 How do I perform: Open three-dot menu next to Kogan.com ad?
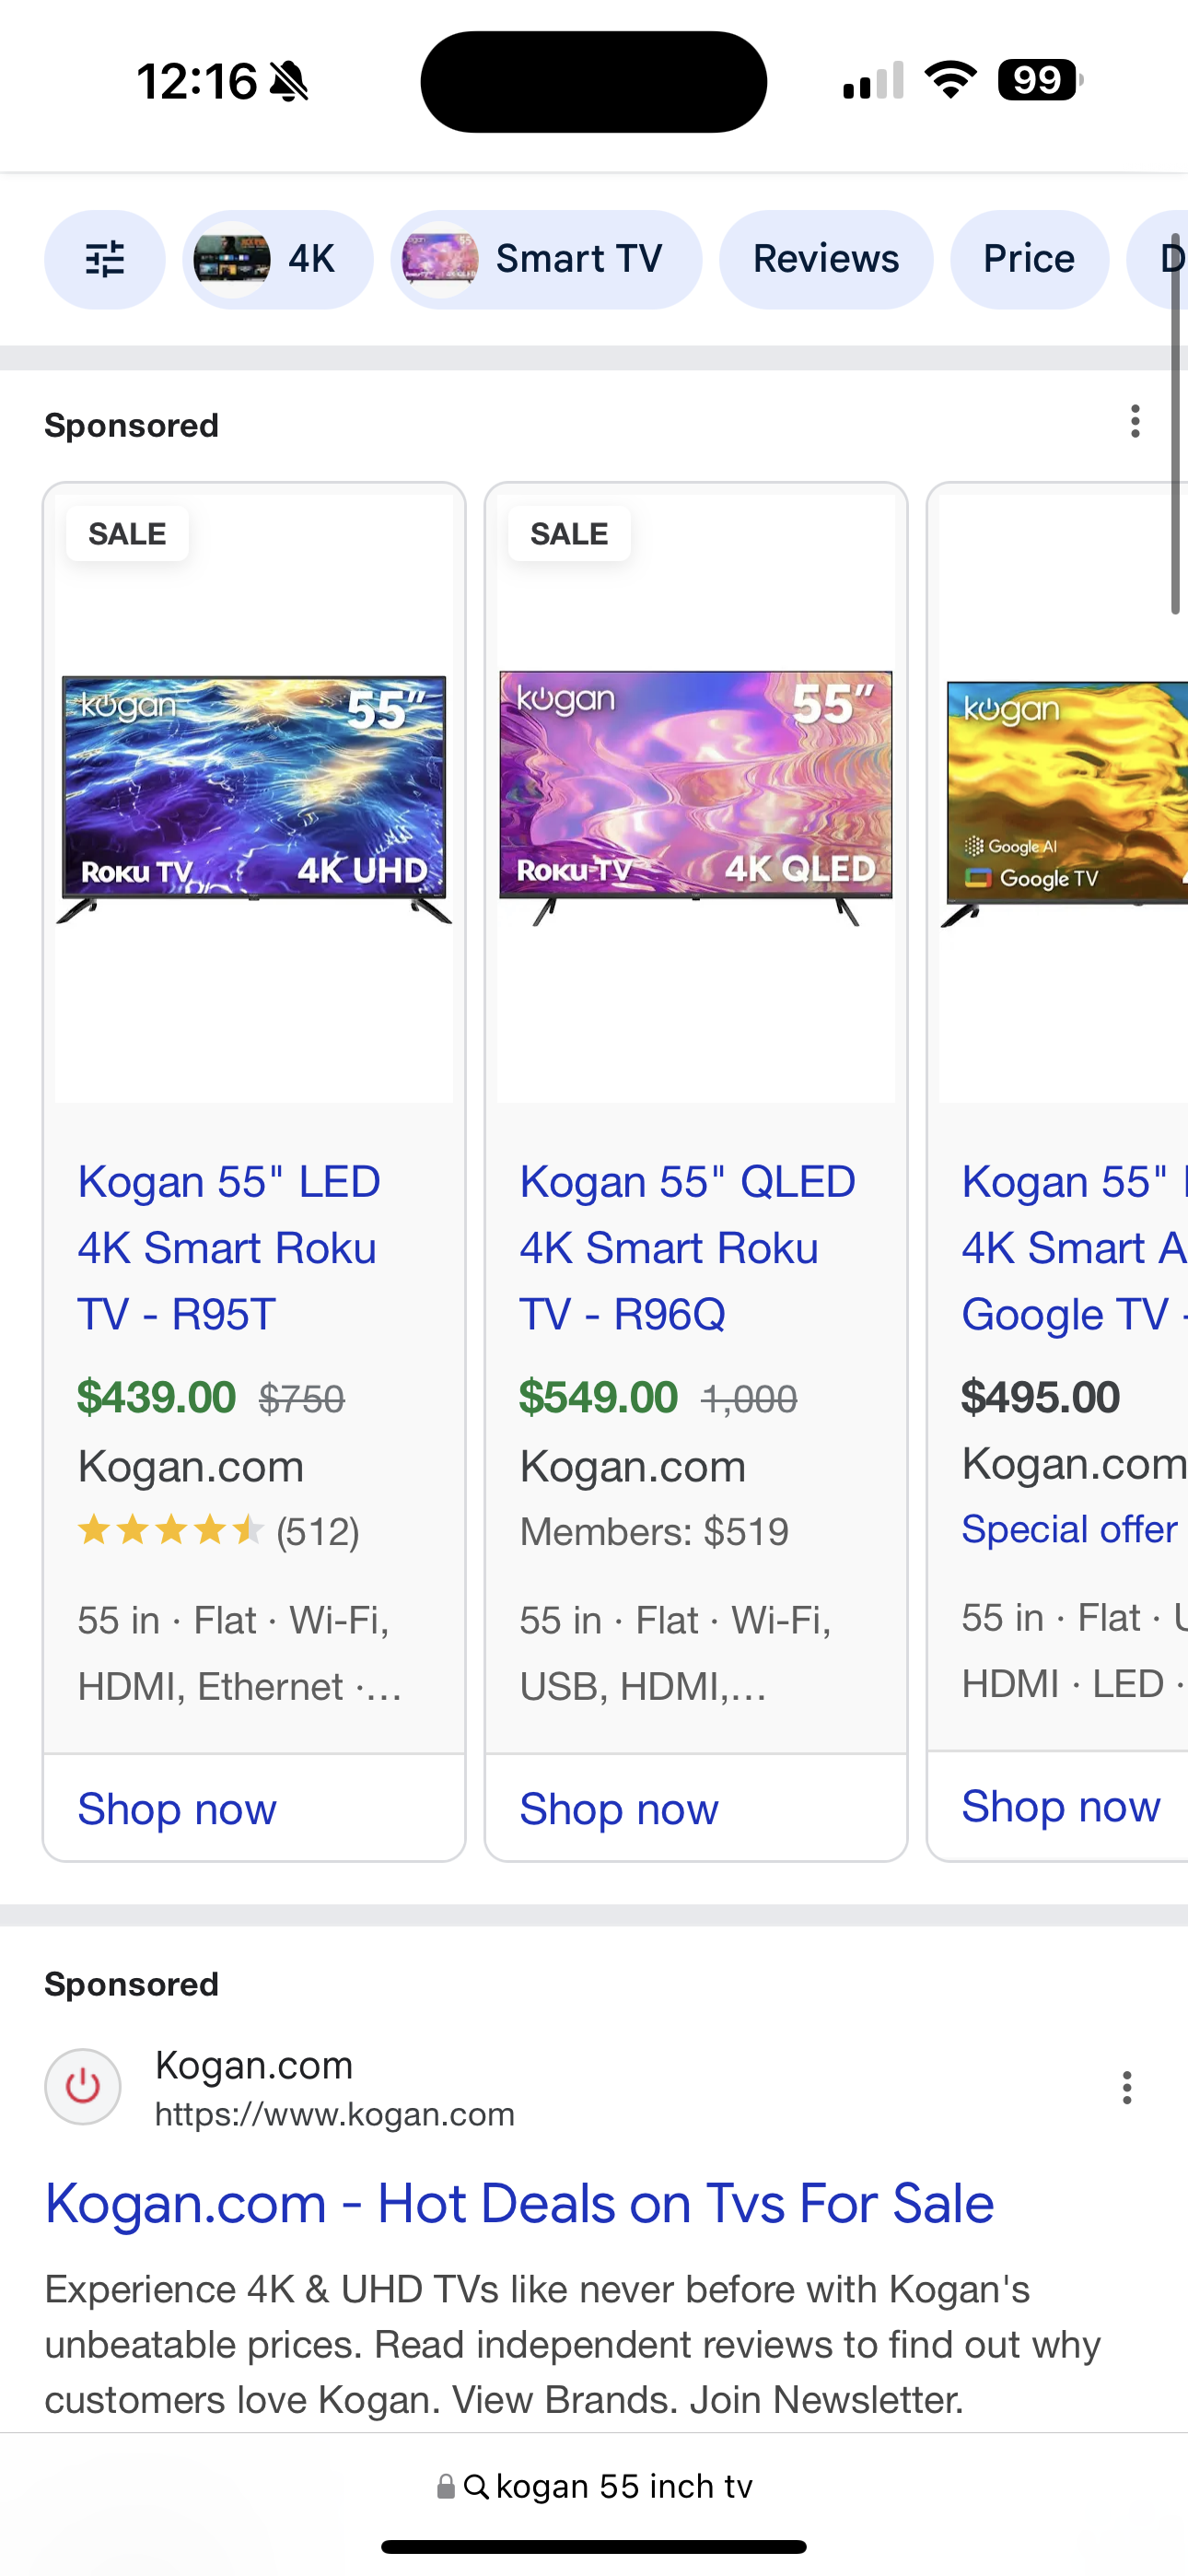1126,2088
